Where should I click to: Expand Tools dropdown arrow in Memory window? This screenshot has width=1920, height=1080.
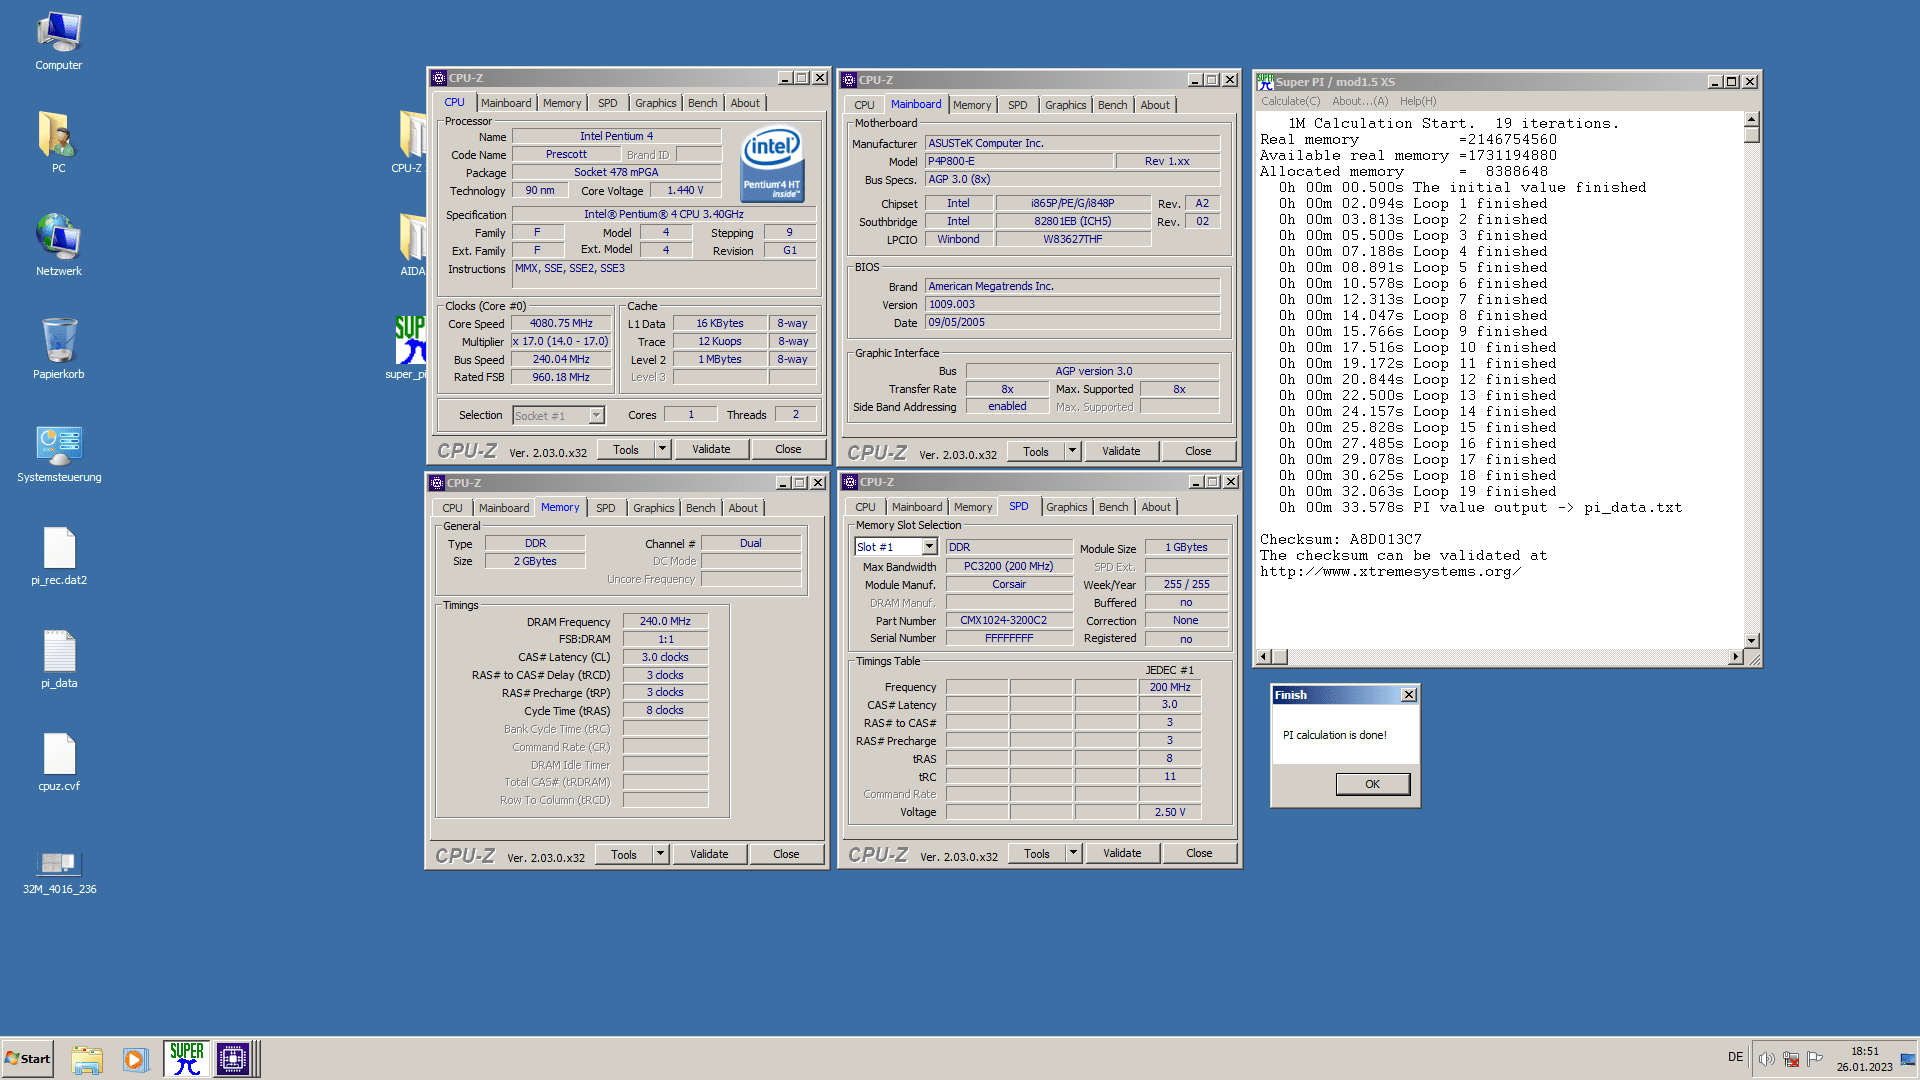click(660, 855)
